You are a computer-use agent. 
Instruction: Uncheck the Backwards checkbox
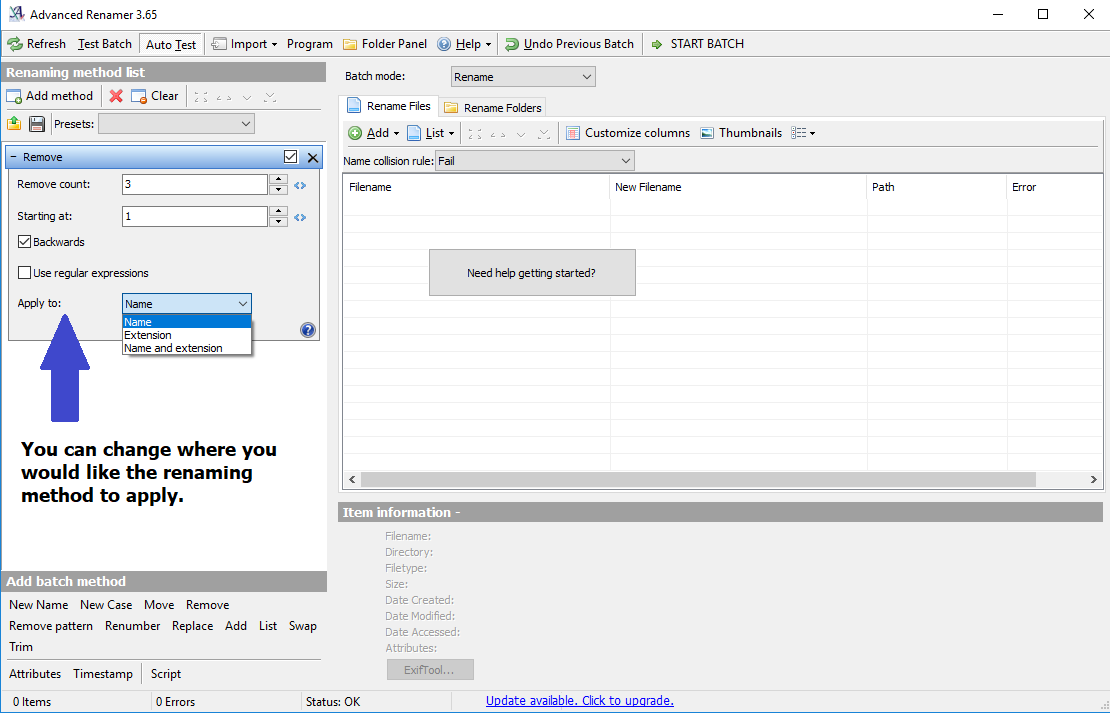tap(24, 242)
